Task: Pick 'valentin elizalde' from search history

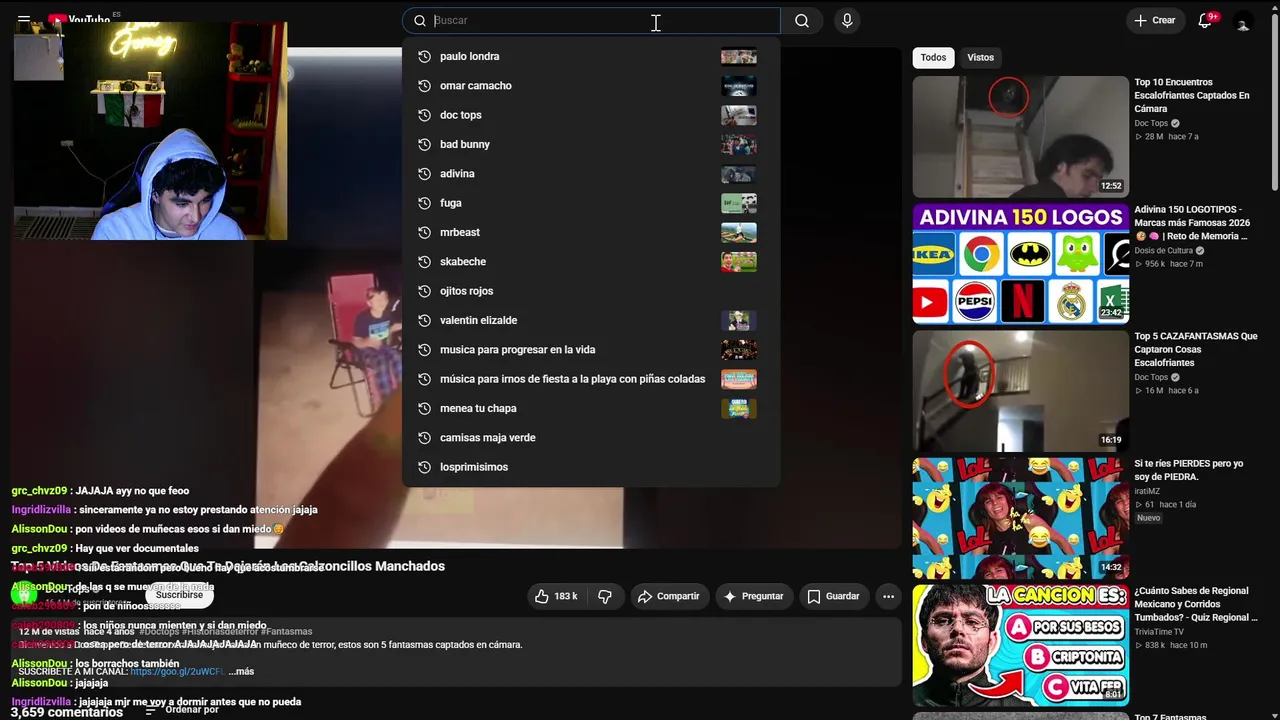Action: pyautogui.click(x=591, y=320)
